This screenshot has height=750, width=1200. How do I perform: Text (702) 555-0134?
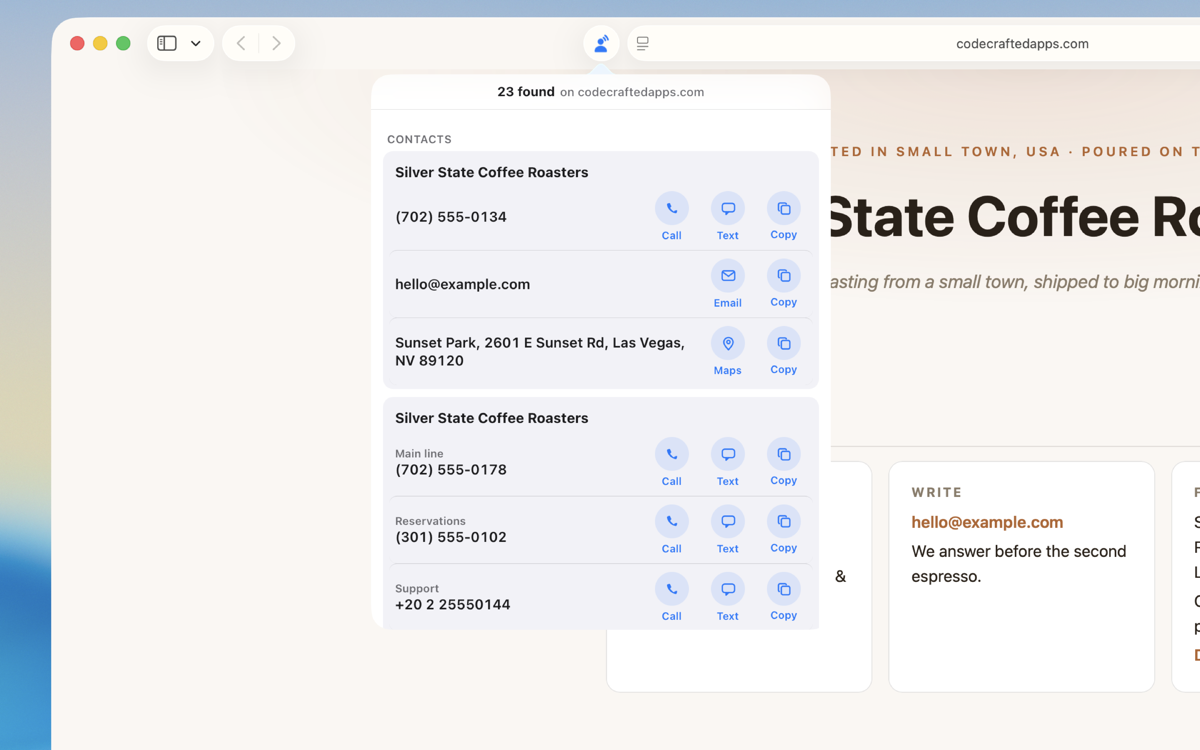[x=728, y=217]
